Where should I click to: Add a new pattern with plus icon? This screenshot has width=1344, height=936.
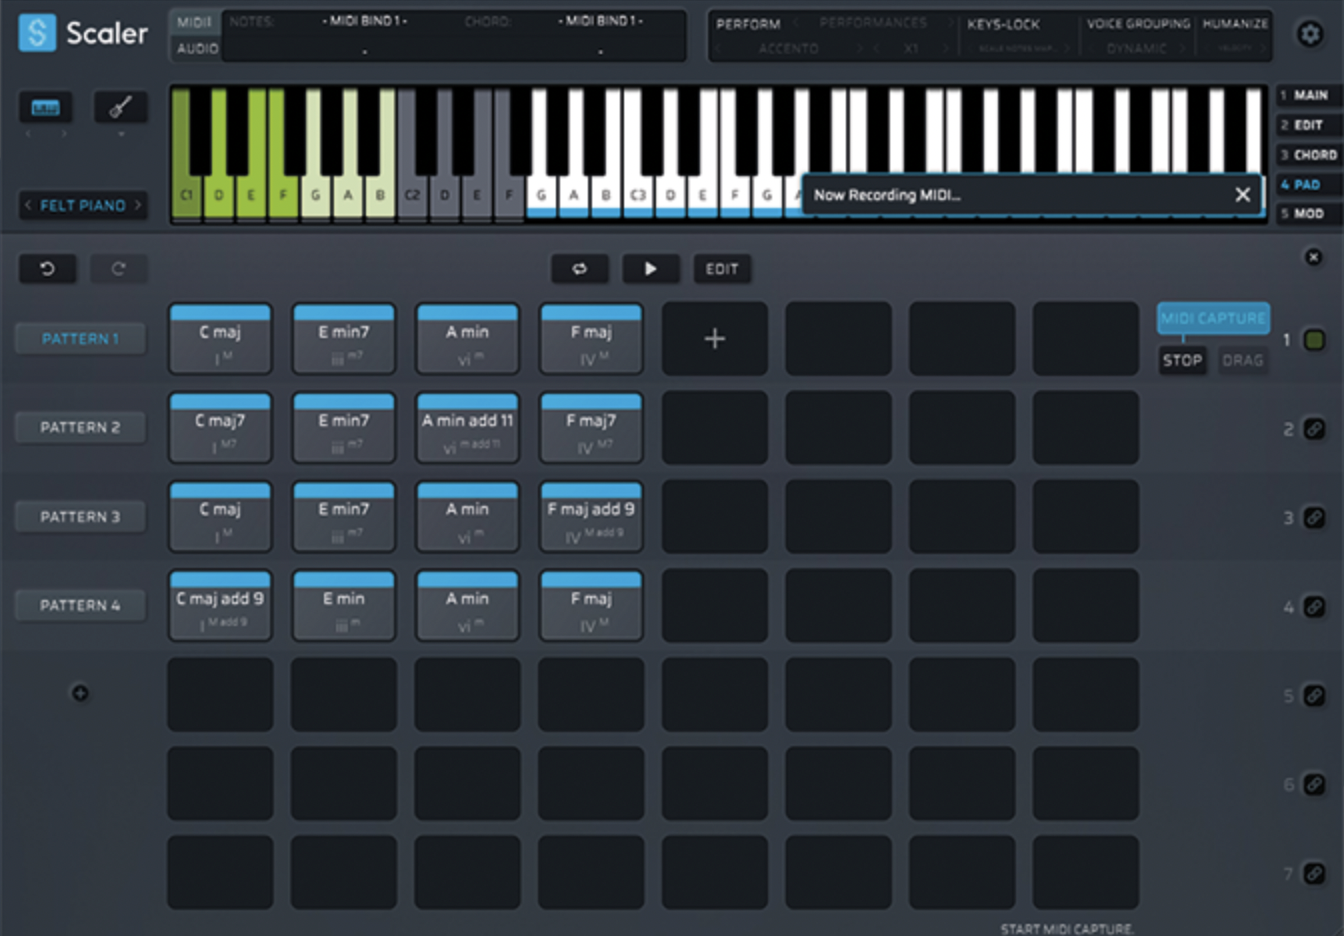[x=80, y=693]
